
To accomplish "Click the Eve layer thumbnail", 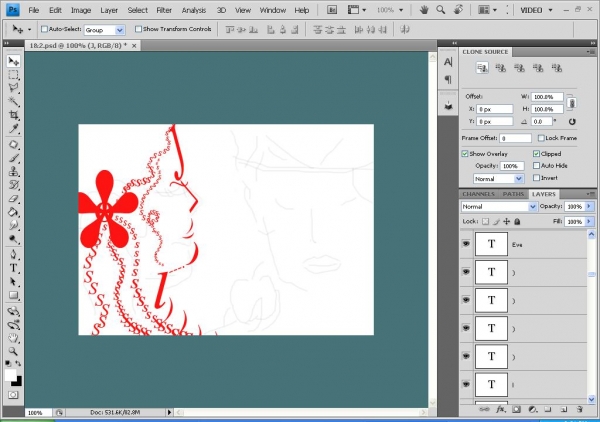I will pyautogui.click(x=491, y=244).
